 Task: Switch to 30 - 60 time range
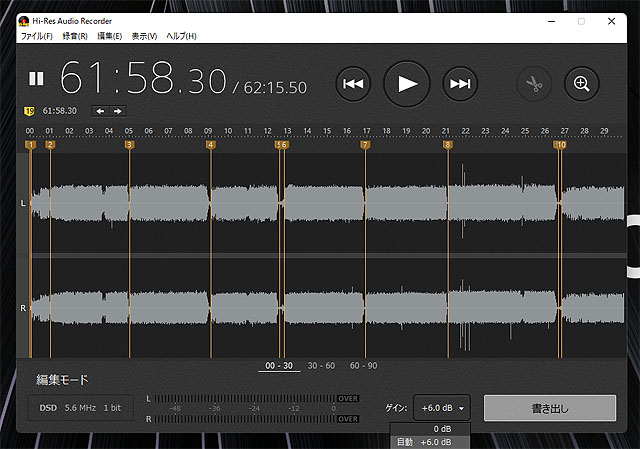coord(321,366)
